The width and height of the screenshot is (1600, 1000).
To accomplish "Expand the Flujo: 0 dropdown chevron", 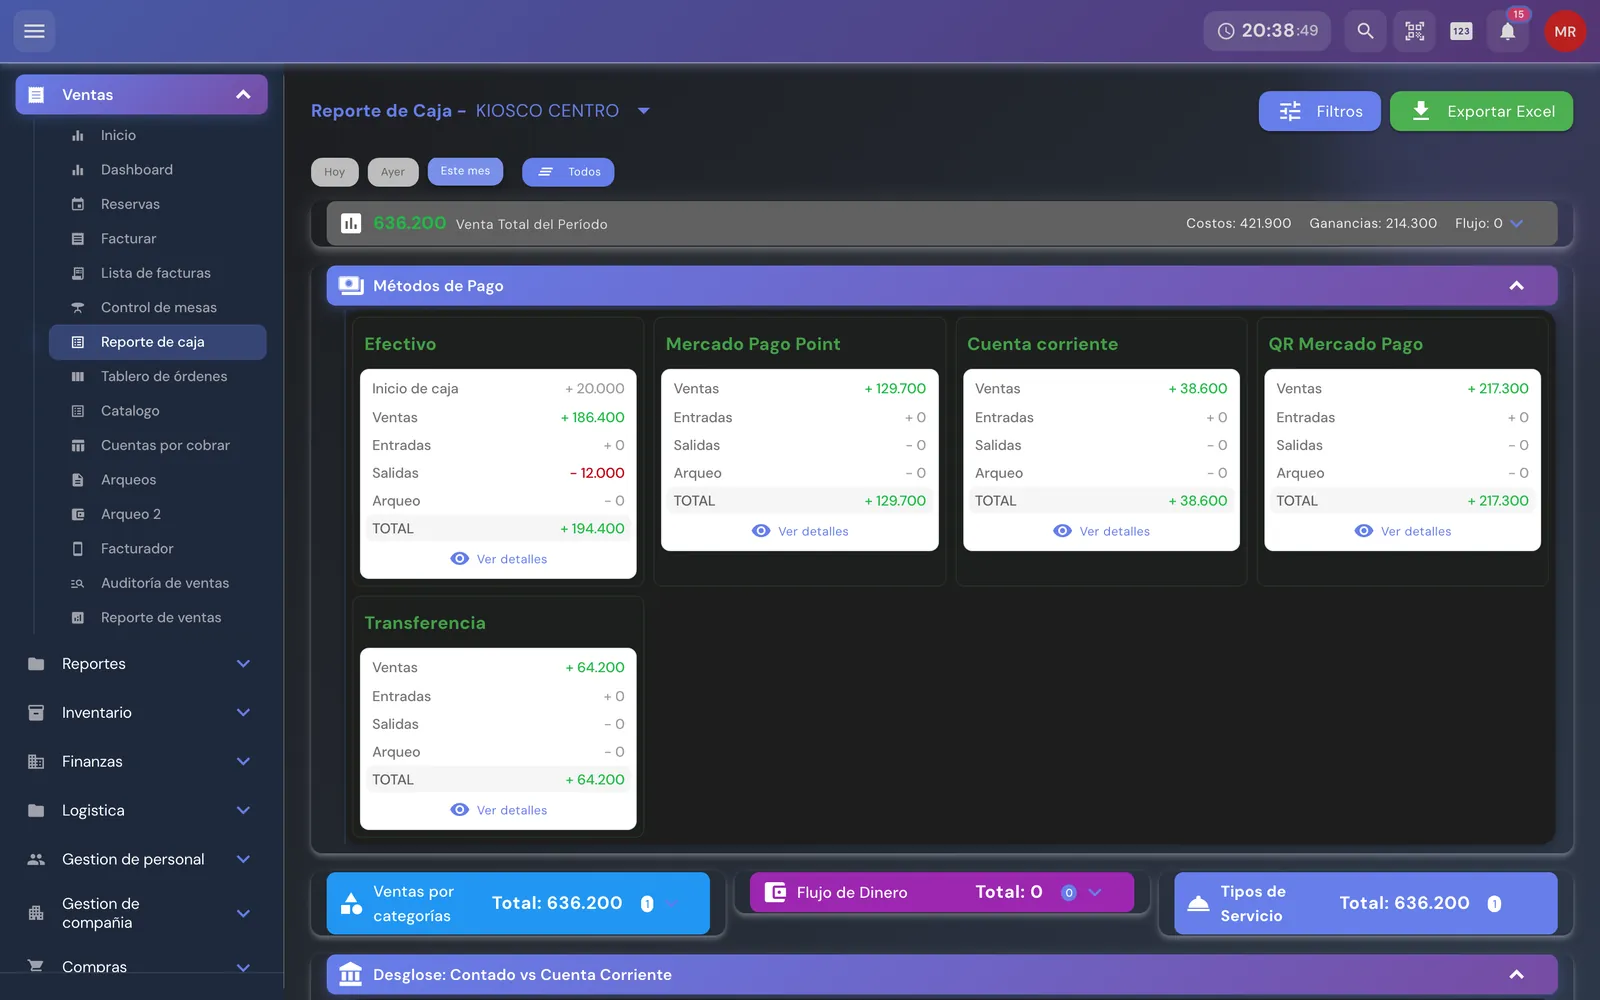I will (1516, 224).
